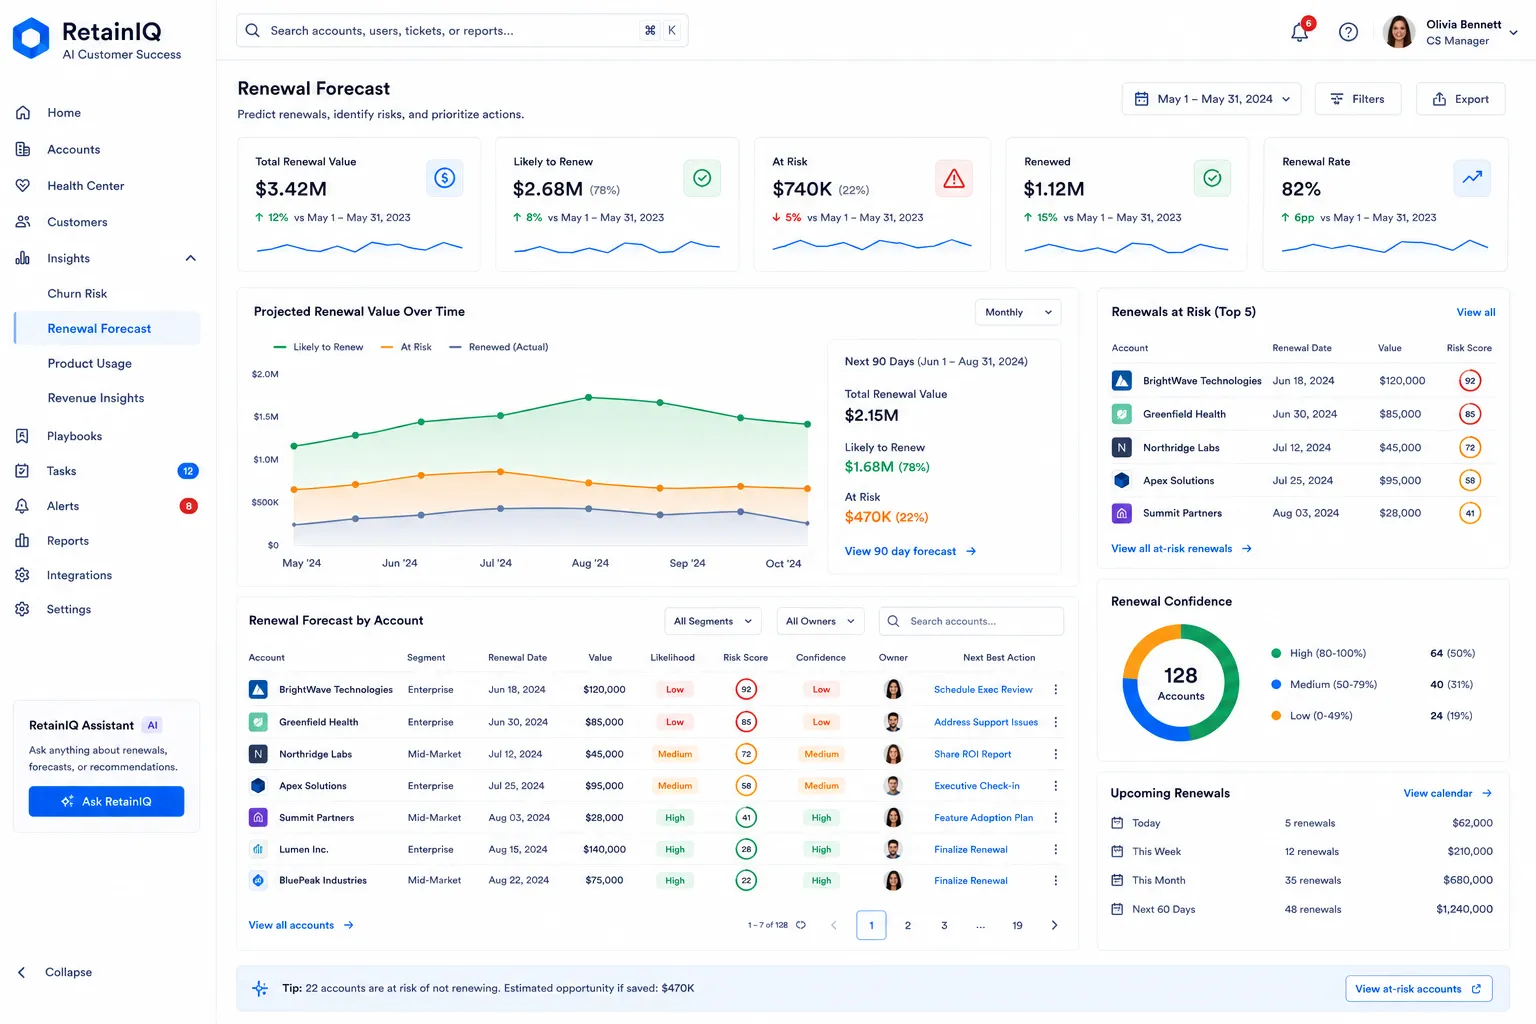Click the Likely to Renew checkmark icon
Image resolution: width=1536 pixels, height=1024 pixels.
[x=703, y=178]
